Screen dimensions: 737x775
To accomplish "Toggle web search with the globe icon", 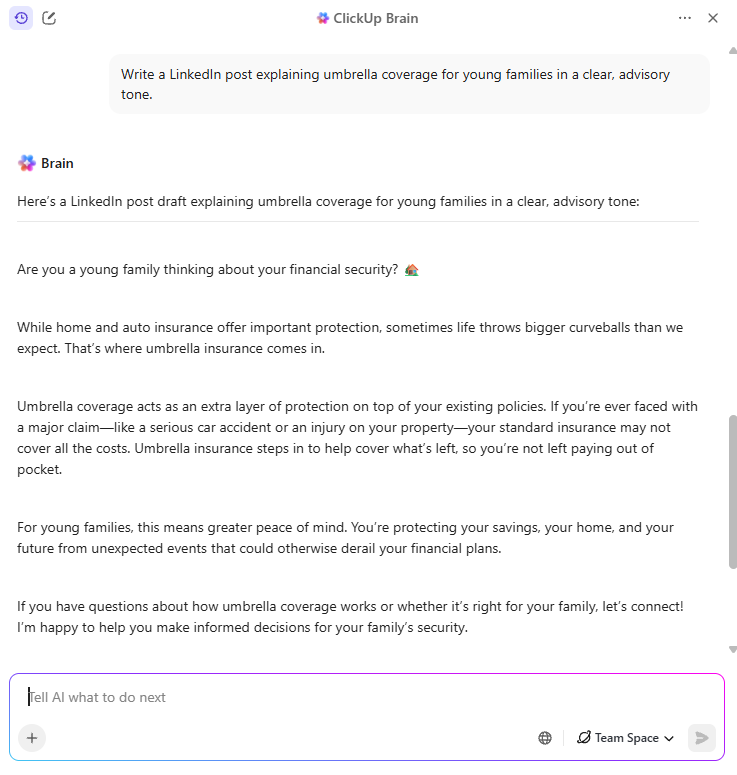I will (x=545, y=738).
